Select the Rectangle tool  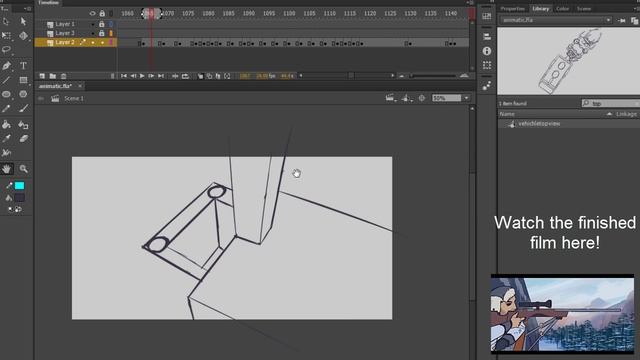[23, 80]
